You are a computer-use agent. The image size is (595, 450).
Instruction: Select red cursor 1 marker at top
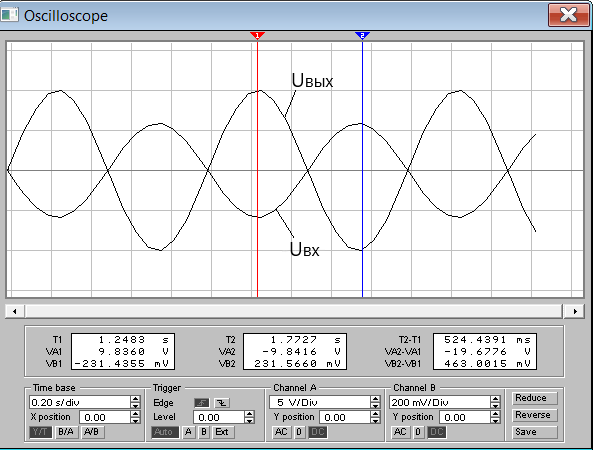tap(257, 36)
